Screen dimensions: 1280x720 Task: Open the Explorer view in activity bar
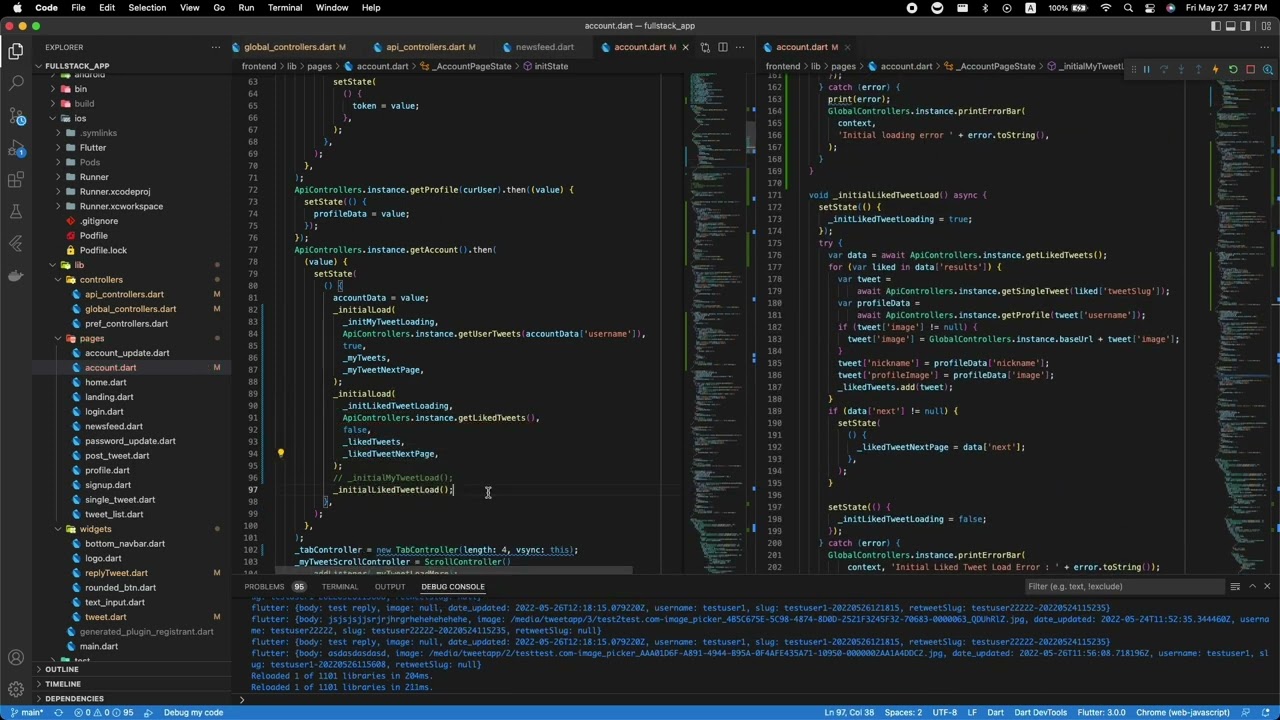[16, 51]
